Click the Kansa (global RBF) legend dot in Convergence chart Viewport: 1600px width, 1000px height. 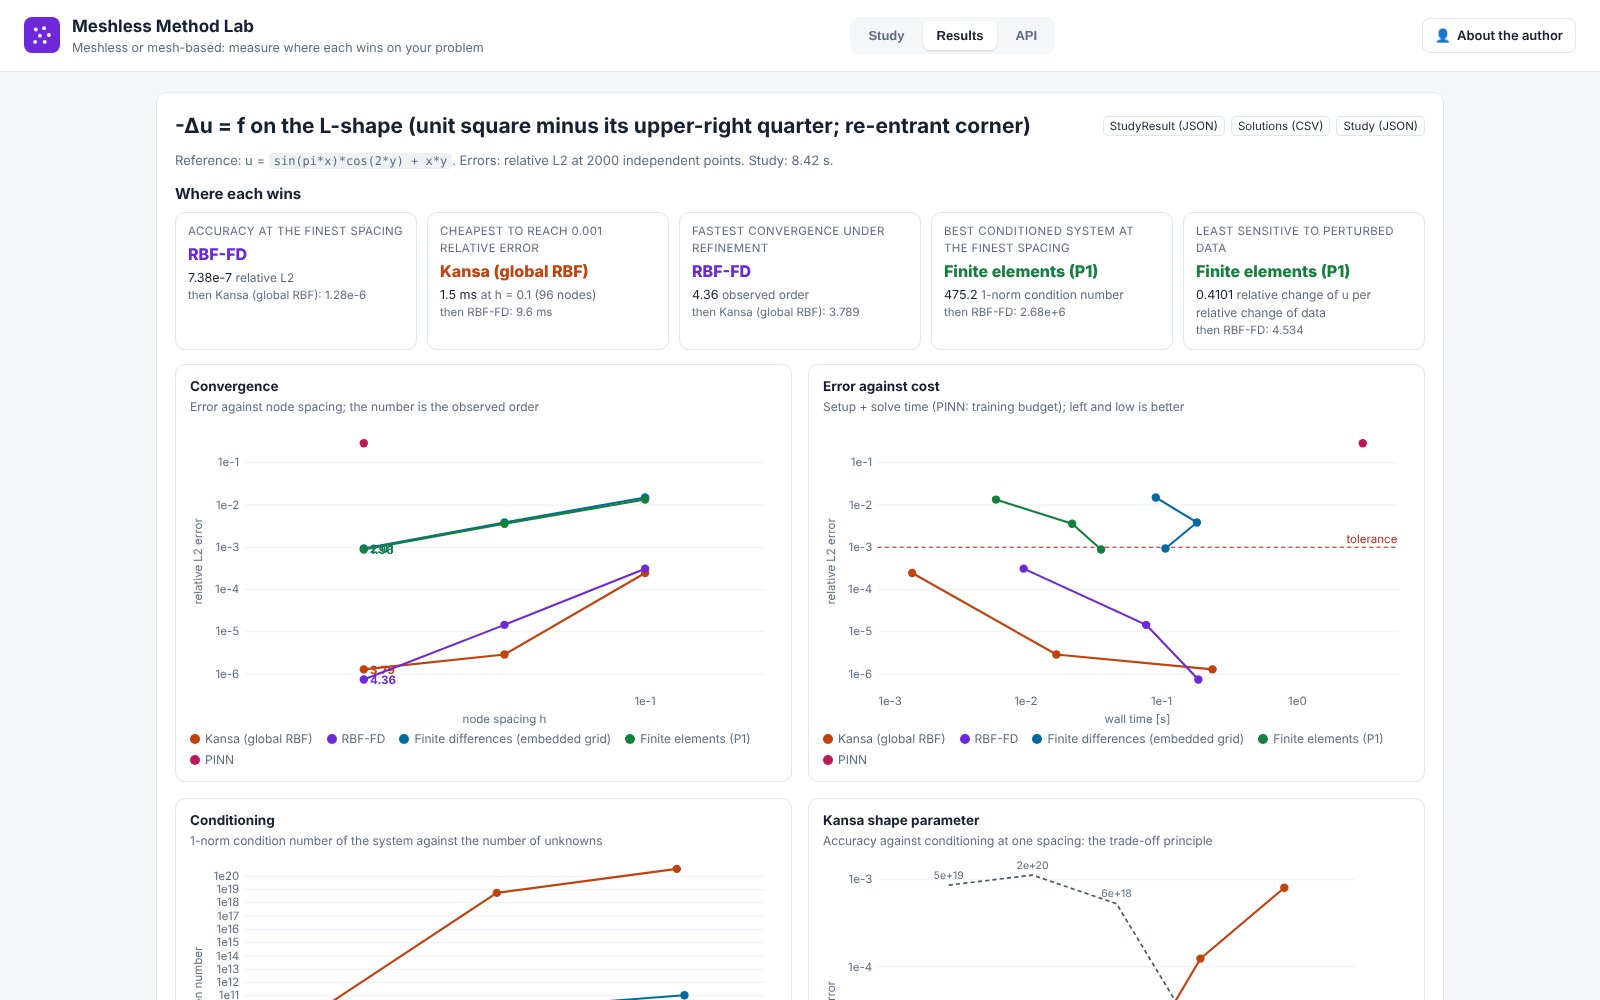point(195,739)
